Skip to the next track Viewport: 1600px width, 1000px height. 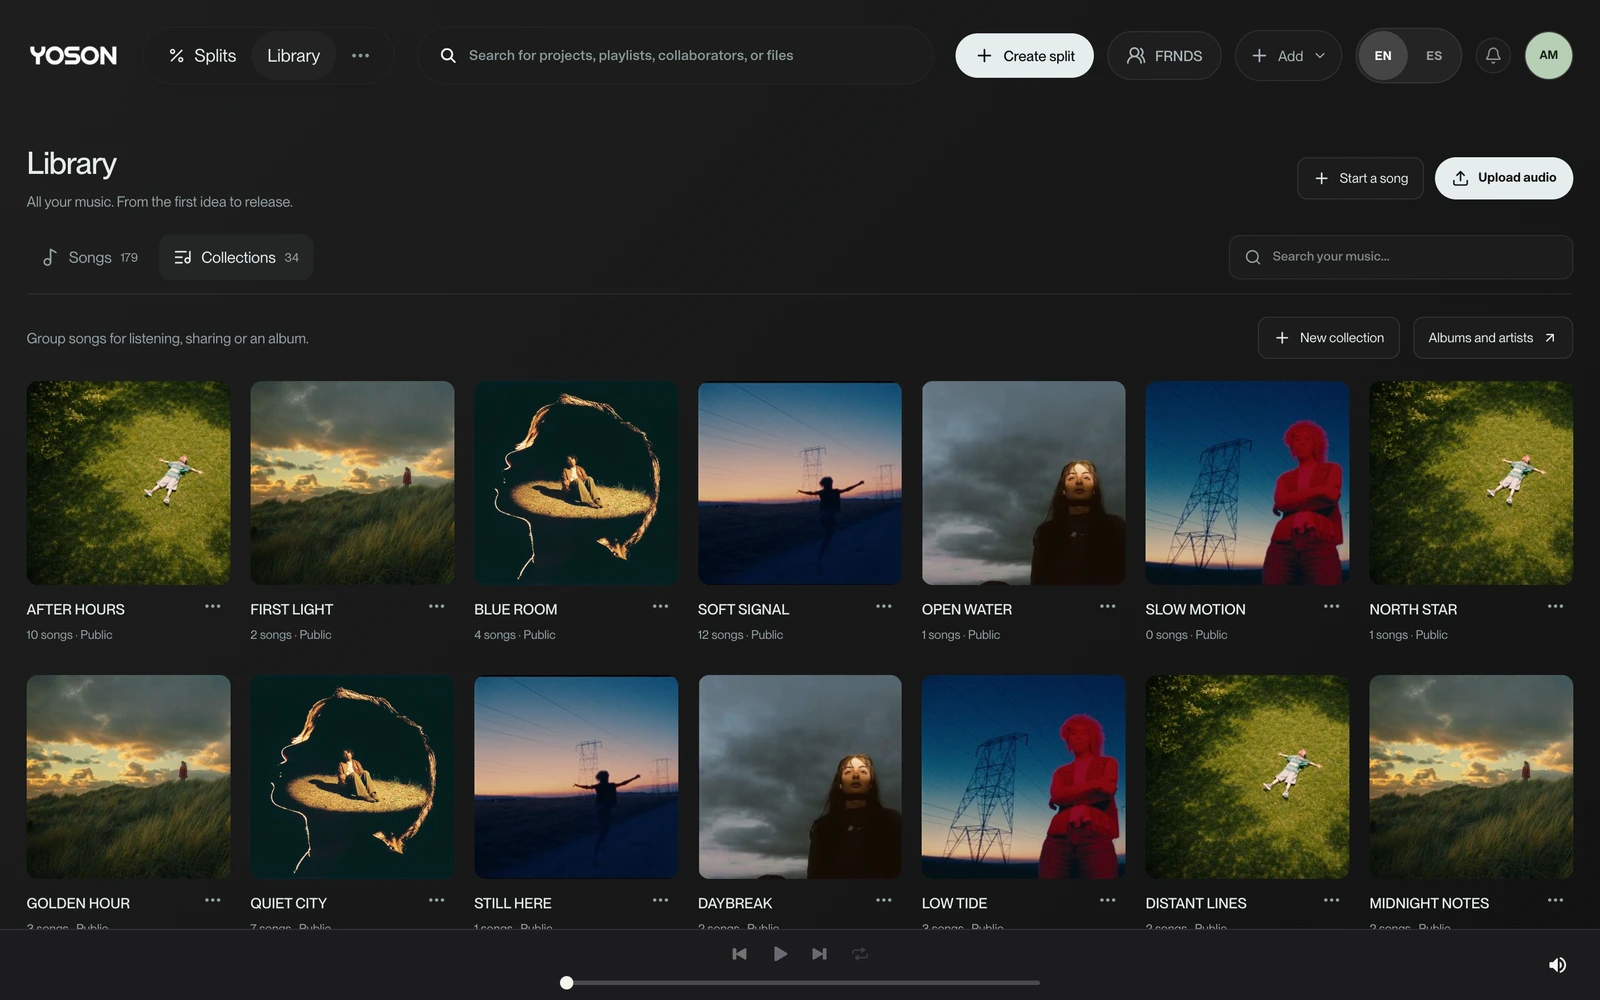[819, 954]
